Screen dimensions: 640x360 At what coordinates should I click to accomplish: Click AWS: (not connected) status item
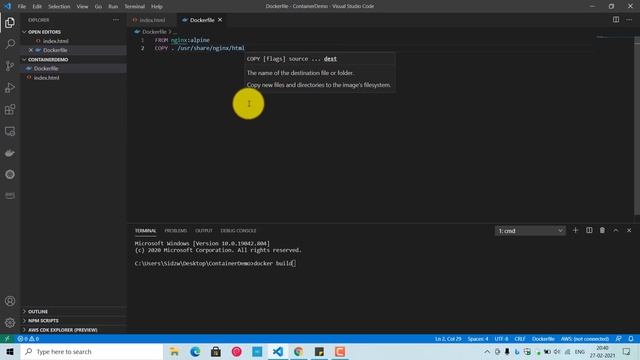tap(584, 339)
